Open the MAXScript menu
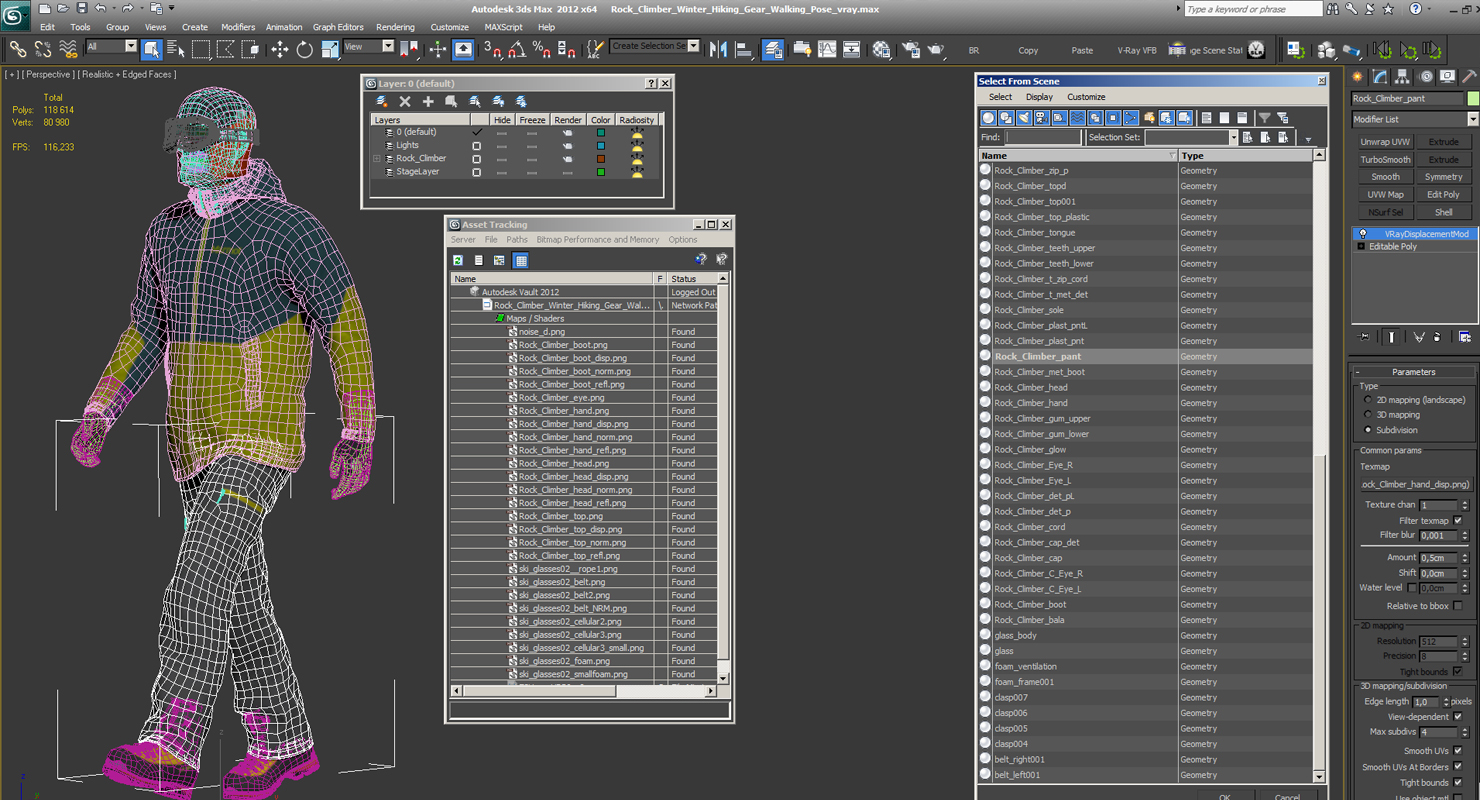 point(503,27)
